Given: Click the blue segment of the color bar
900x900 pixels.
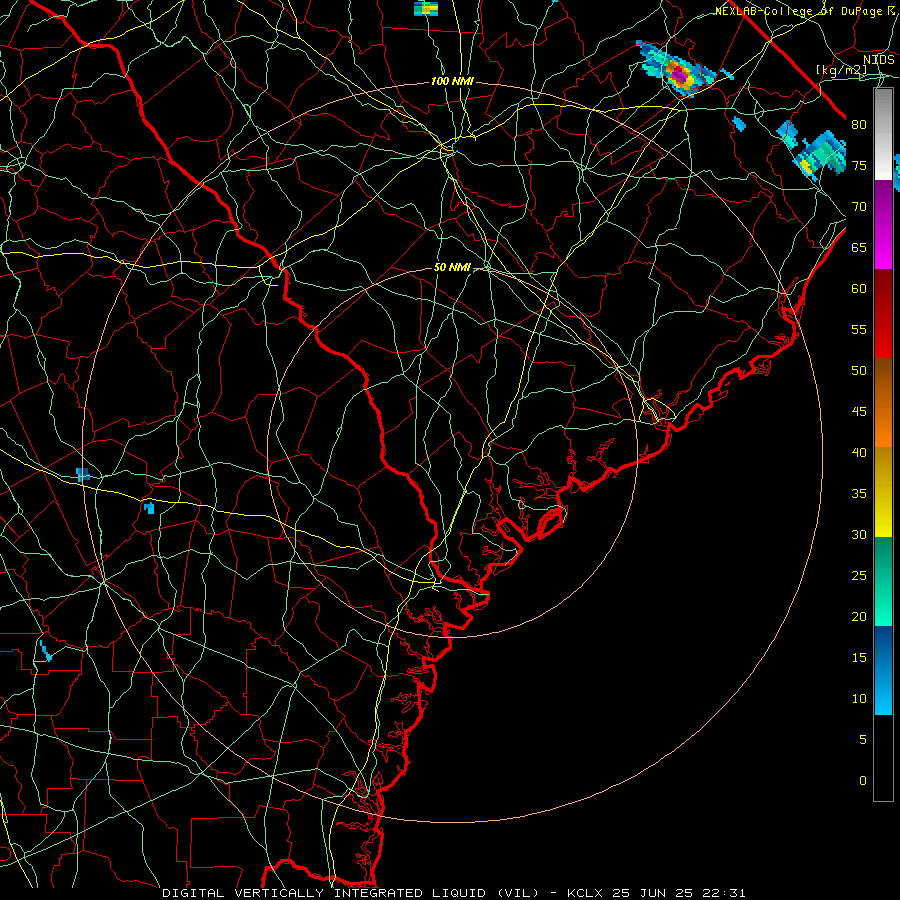Looking at the screenshot, I should click(883, 670).
